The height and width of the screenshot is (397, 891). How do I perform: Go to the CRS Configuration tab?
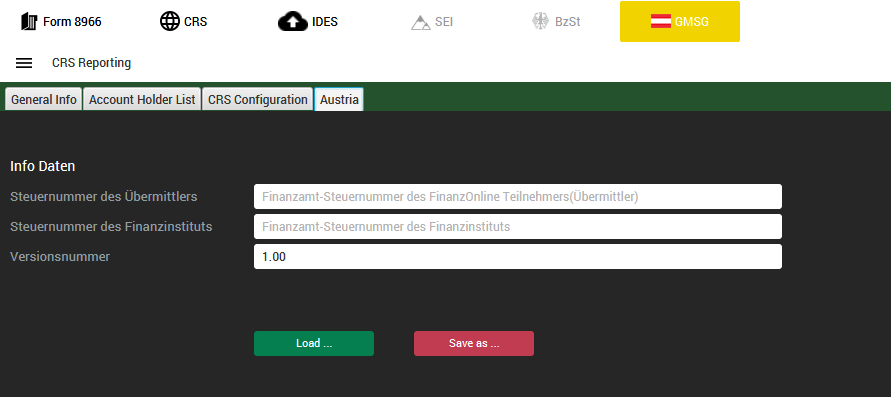pyautogui.click(x=257, y=99)
